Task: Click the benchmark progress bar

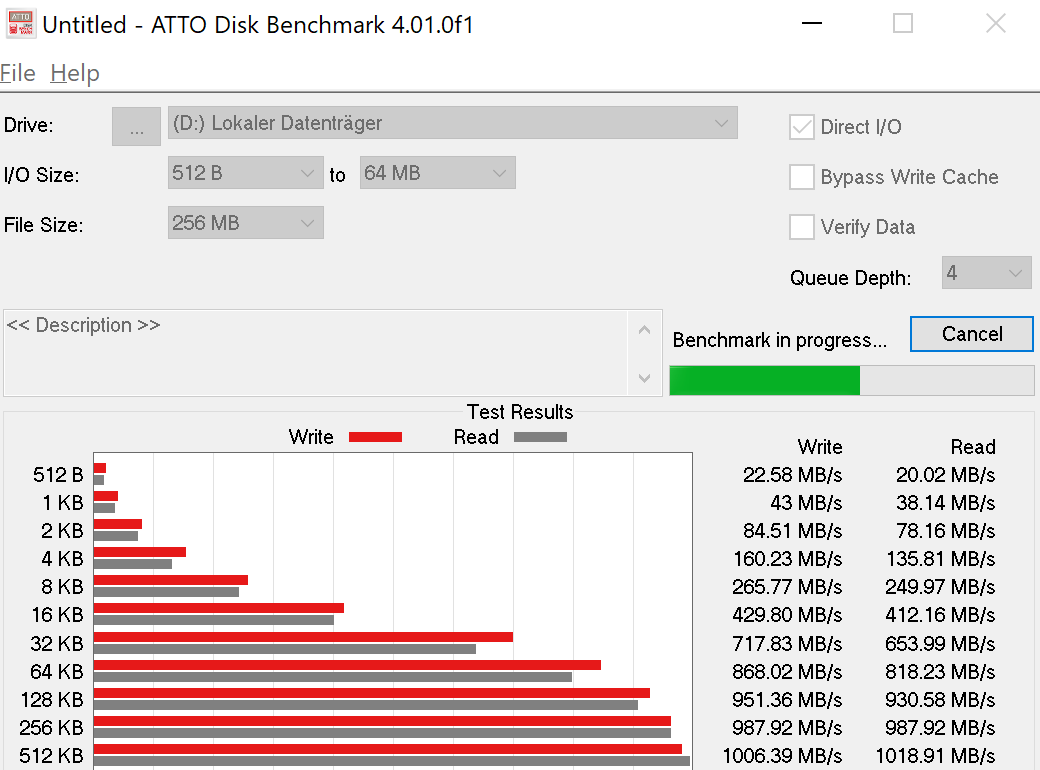Action: [x=852, y=381]
